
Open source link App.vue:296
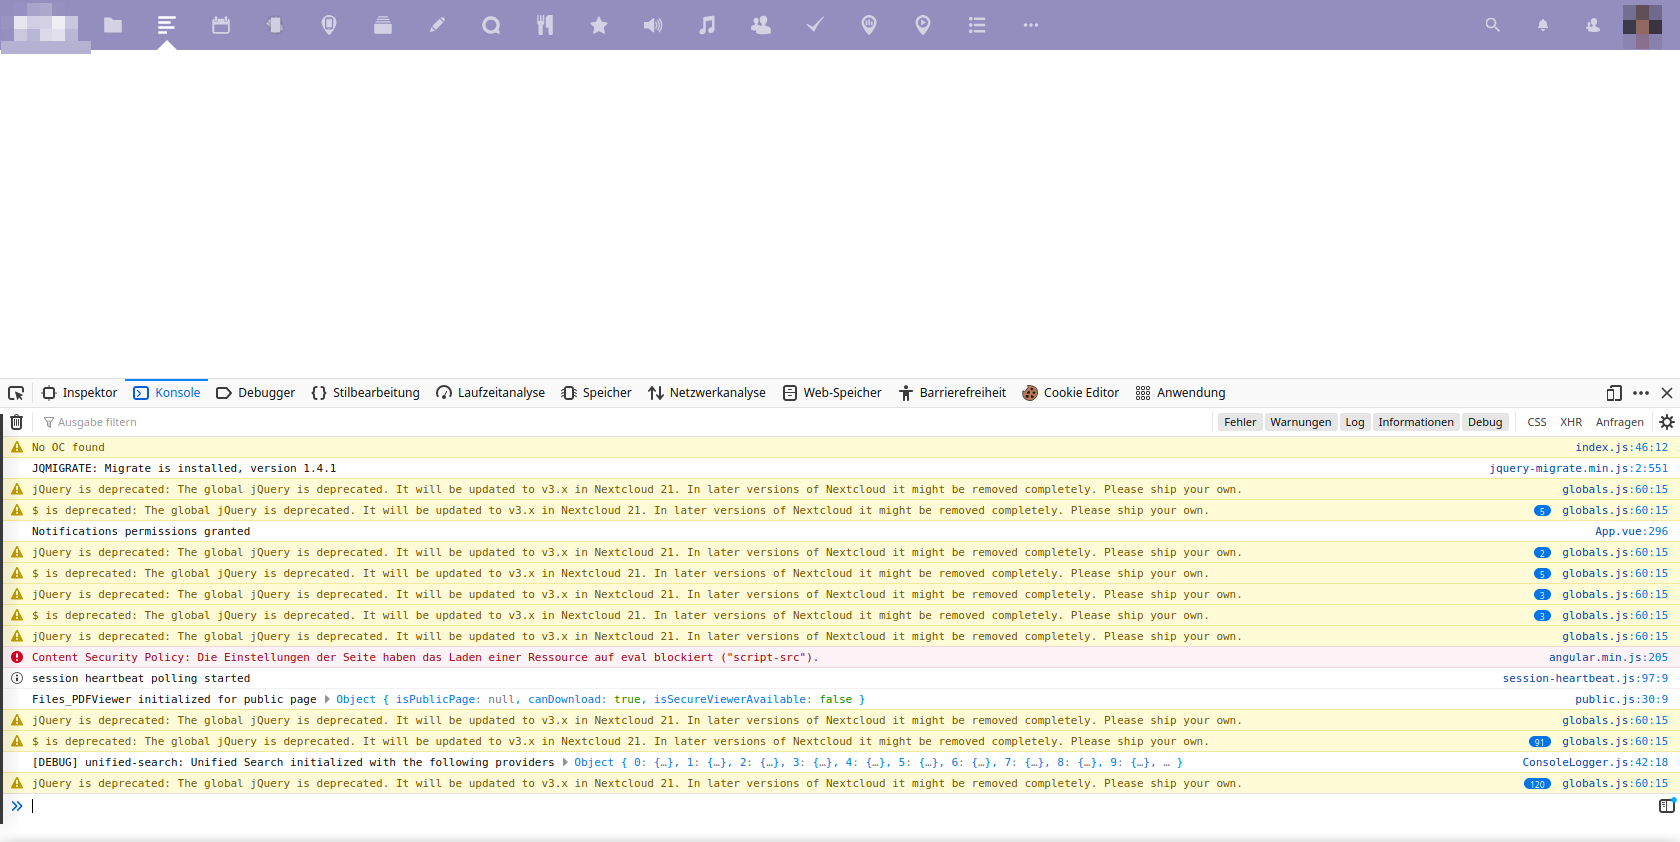1631,531
